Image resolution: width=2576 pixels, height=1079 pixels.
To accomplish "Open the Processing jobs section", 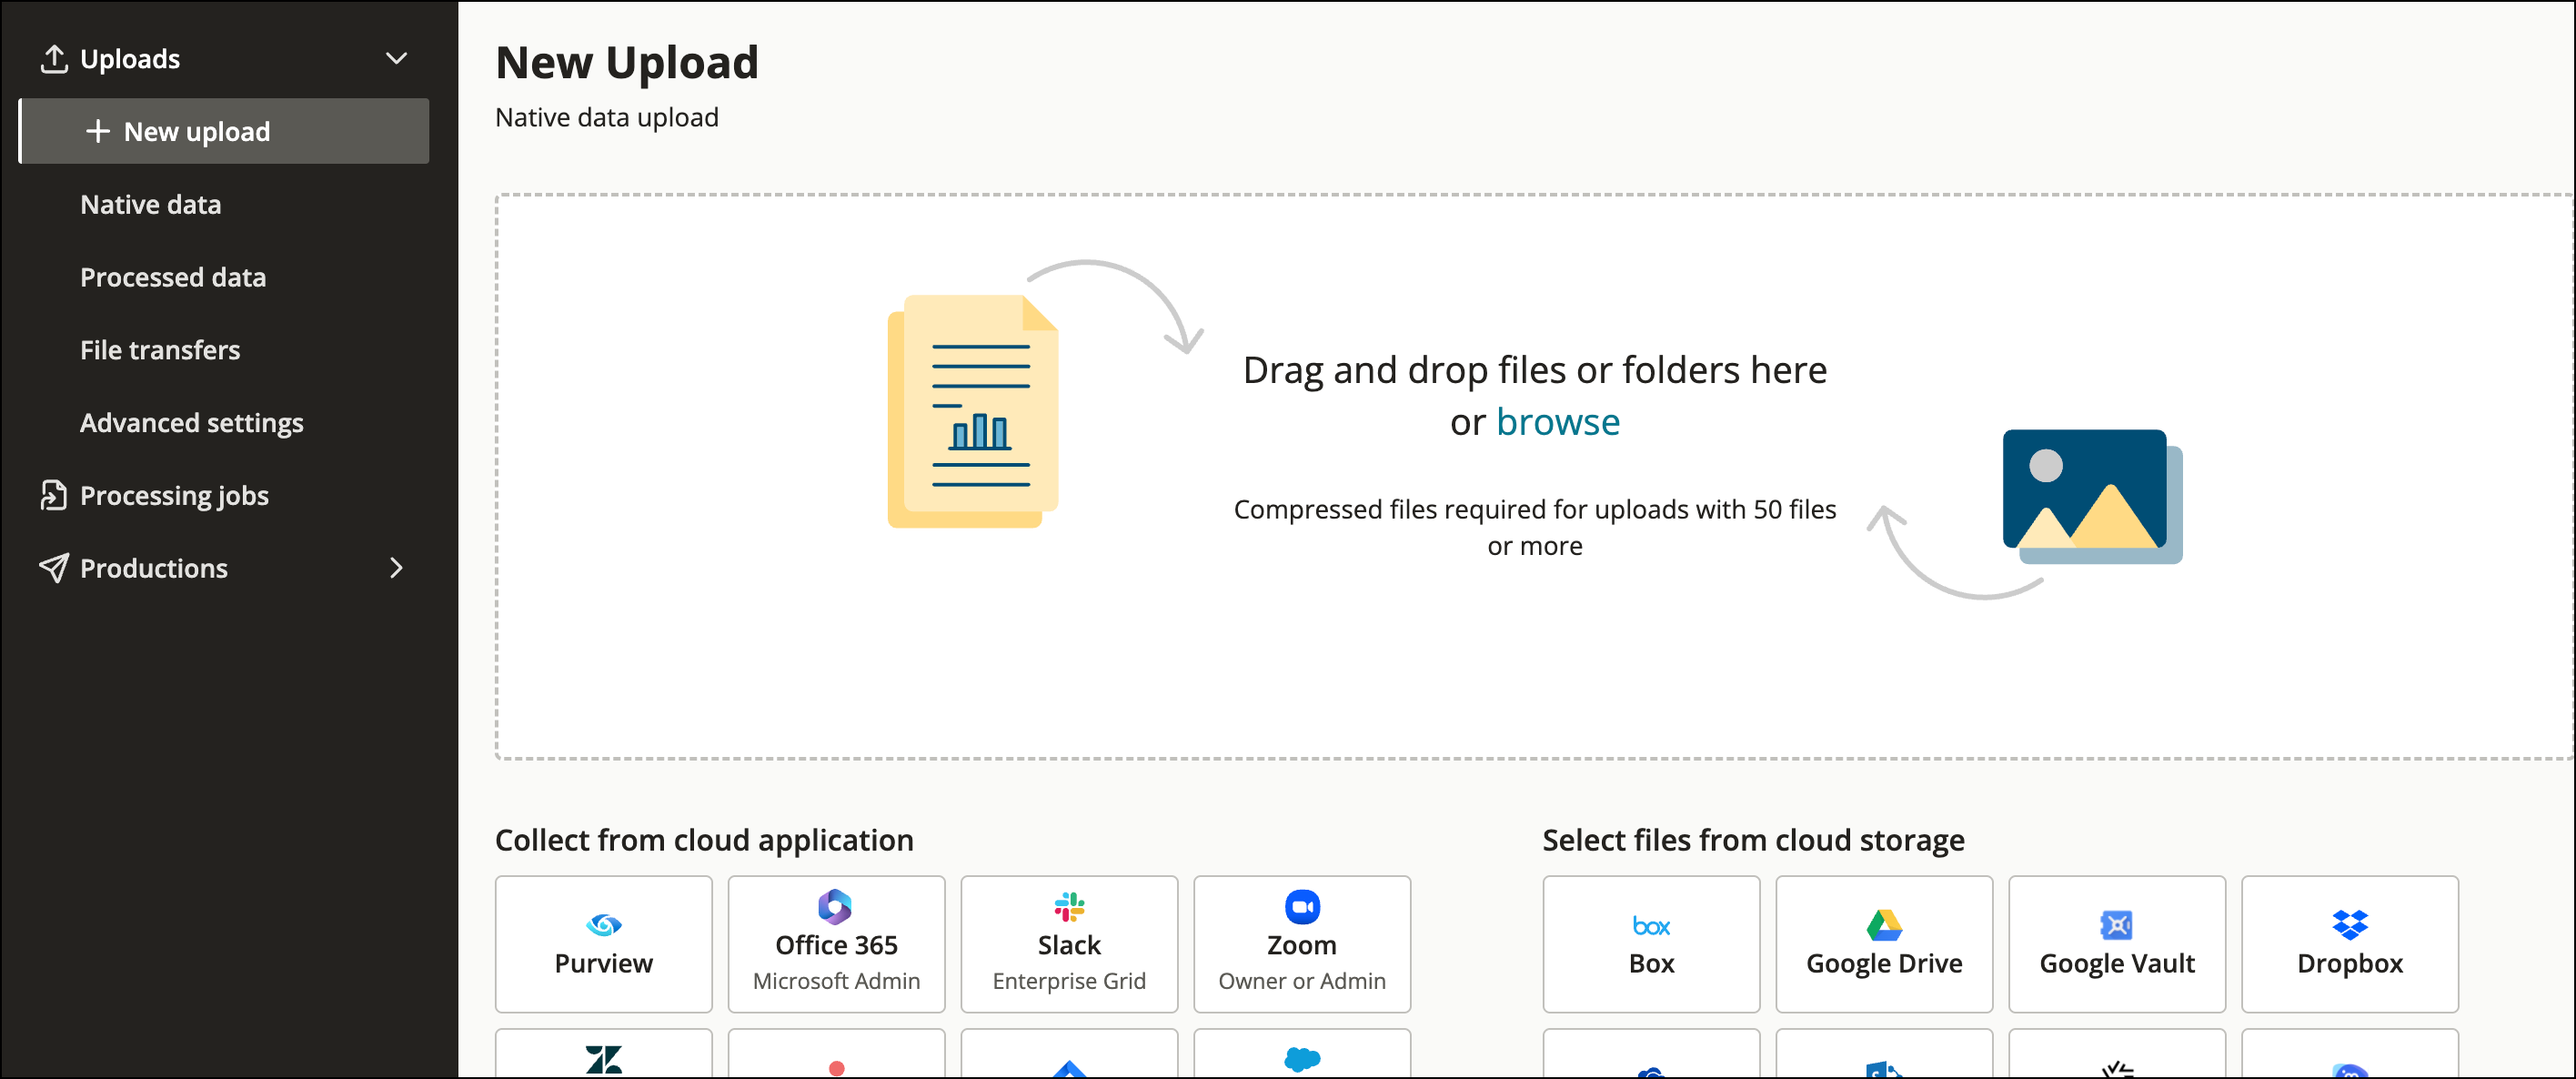I will 174,495.
